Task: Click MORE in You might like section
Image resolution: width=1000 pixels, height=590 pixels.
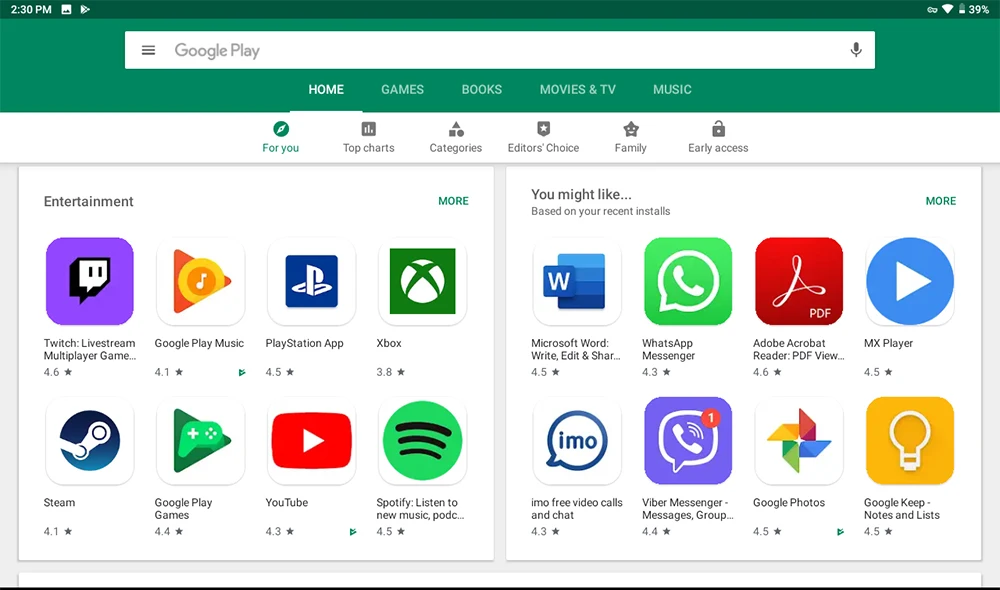Action: pos(941,201)
